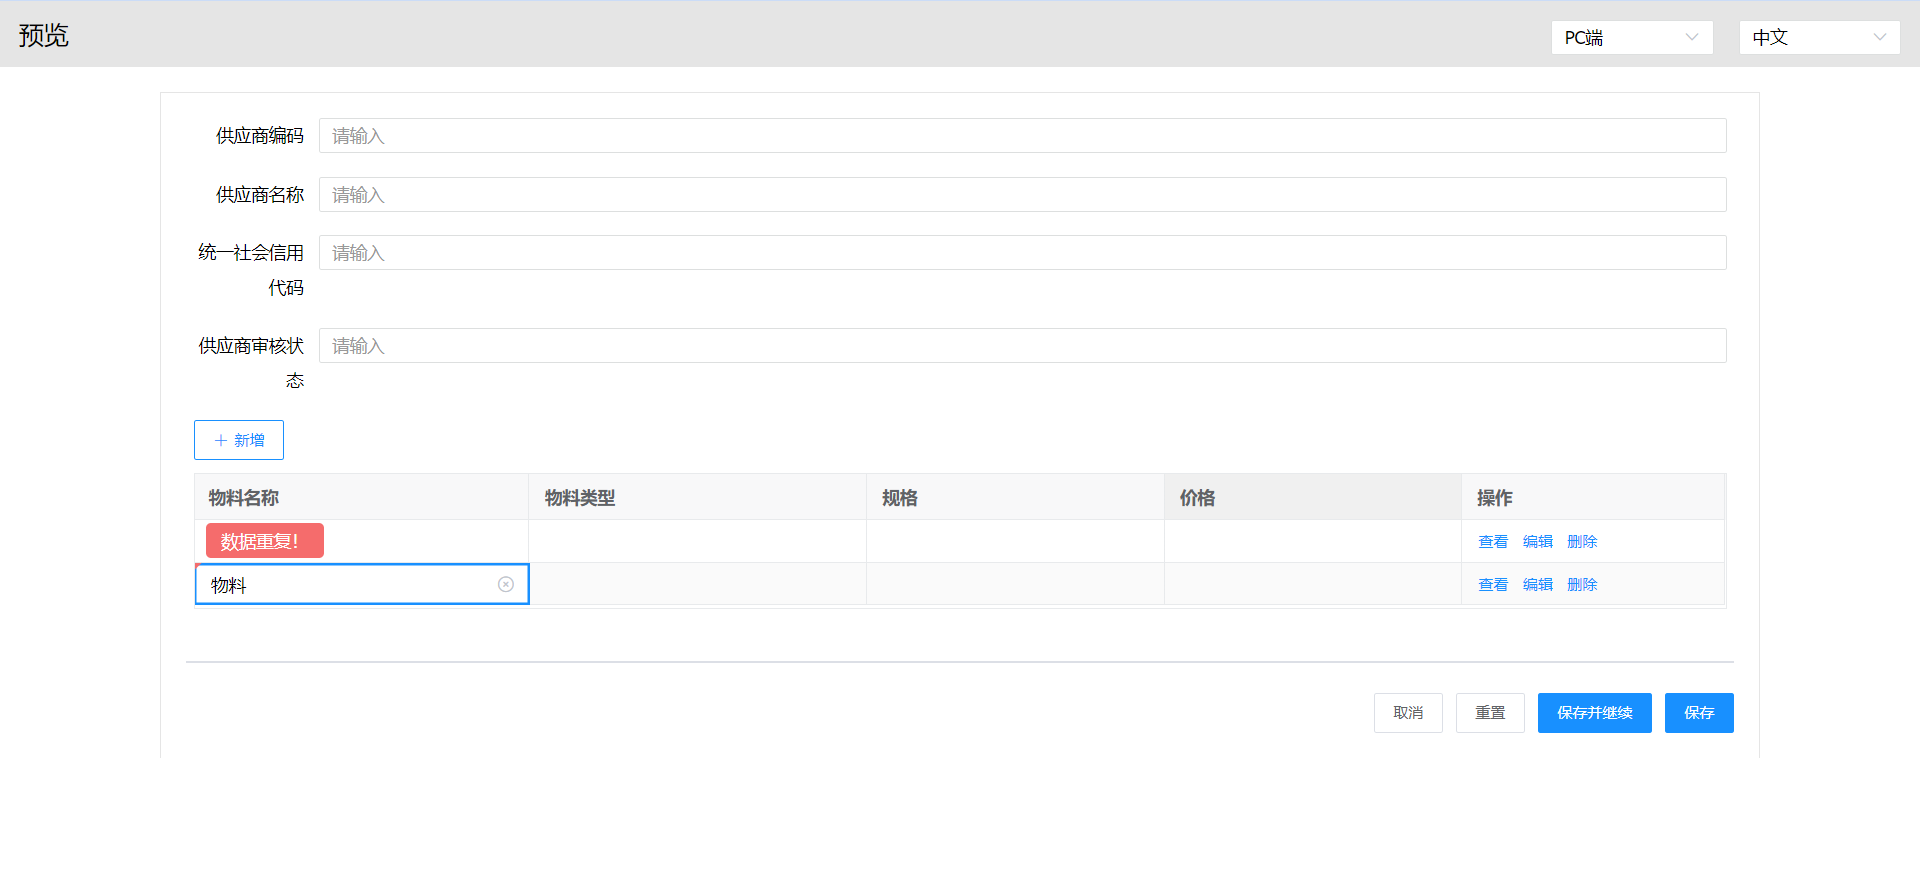
Task: Click the blue 保存 button
Action: pos(1698,713)
